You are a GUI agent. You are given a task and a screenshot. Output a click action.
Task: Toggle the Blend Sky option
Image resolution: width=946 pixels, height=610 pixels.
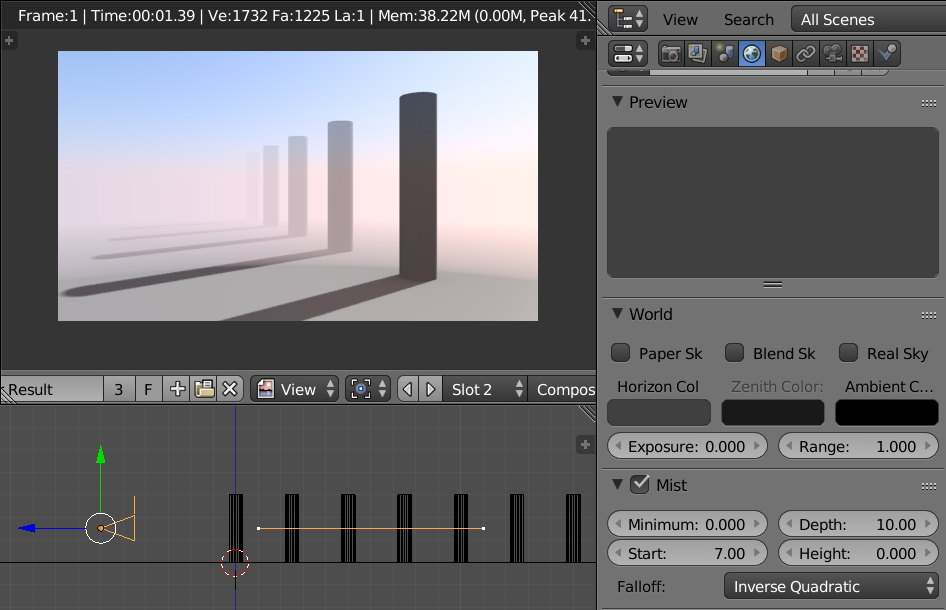point(734,353)
